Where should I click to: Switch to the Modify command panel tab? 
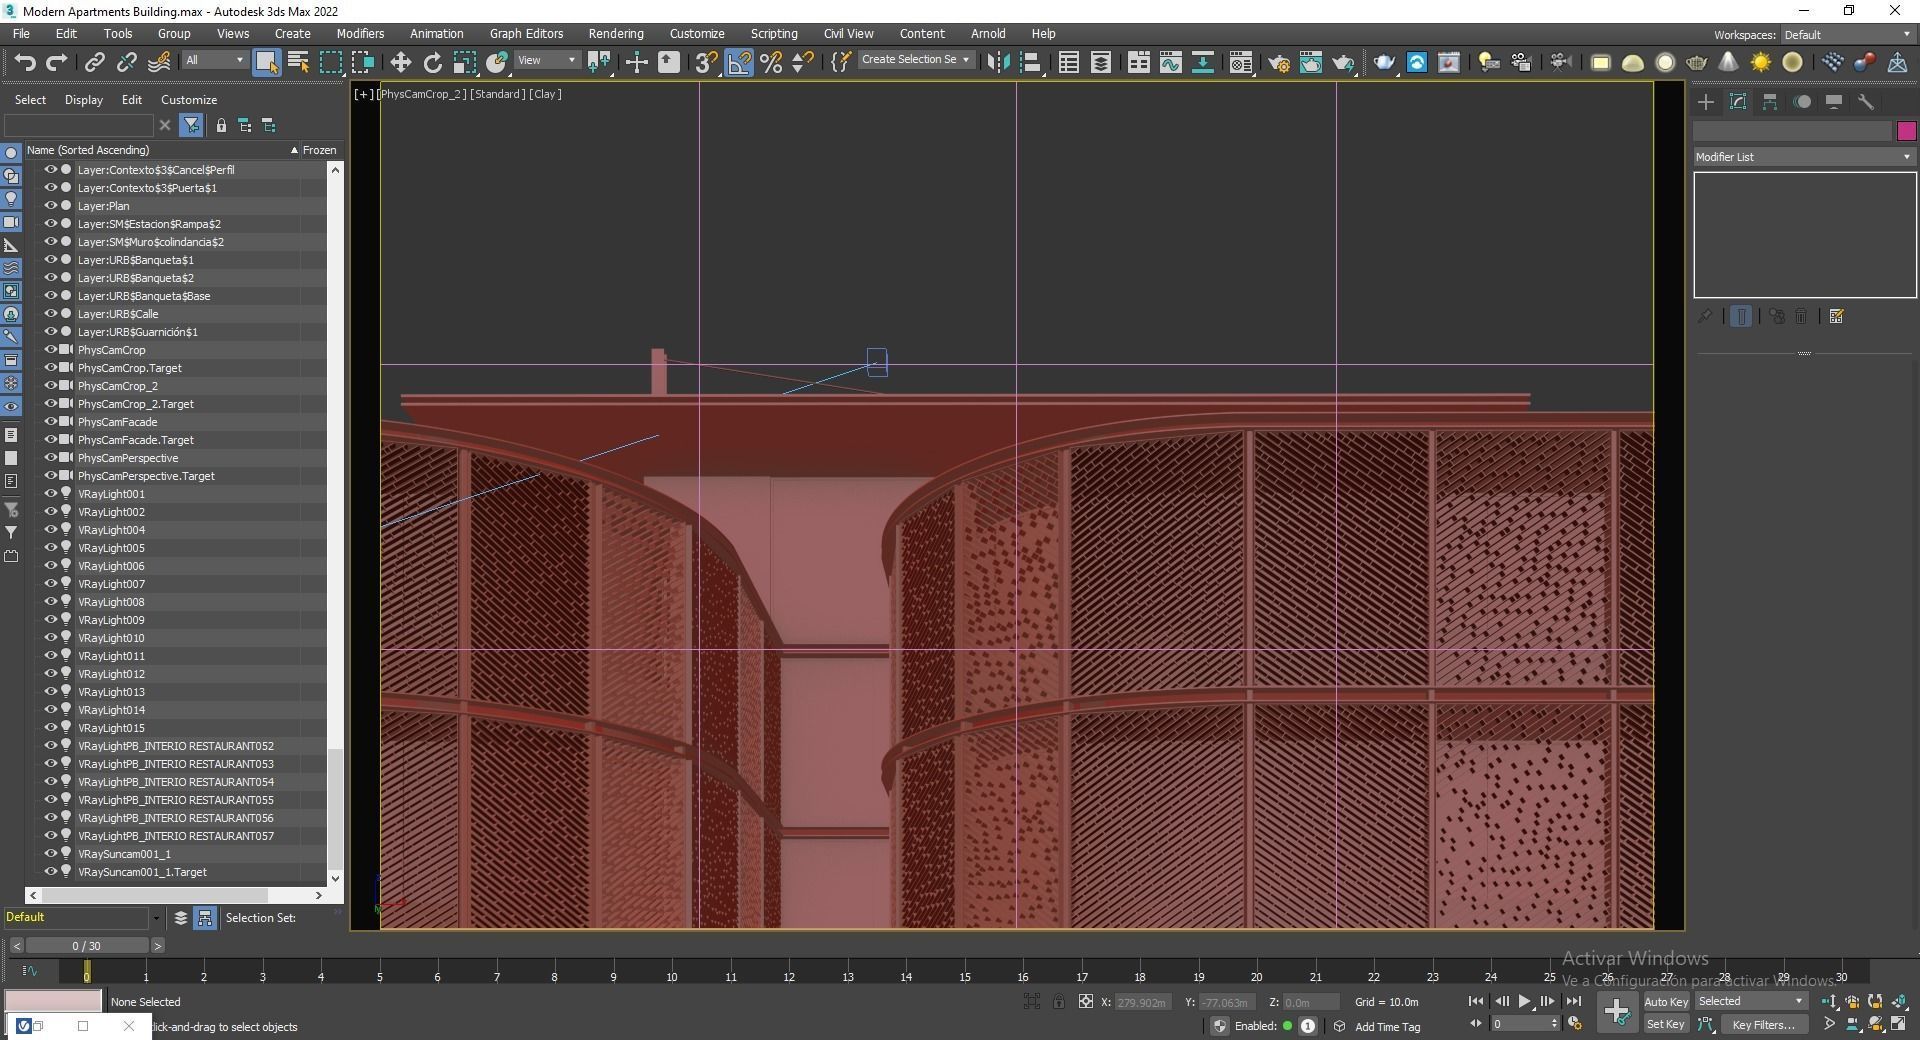pyautogui.click(x=1738, y=102)
